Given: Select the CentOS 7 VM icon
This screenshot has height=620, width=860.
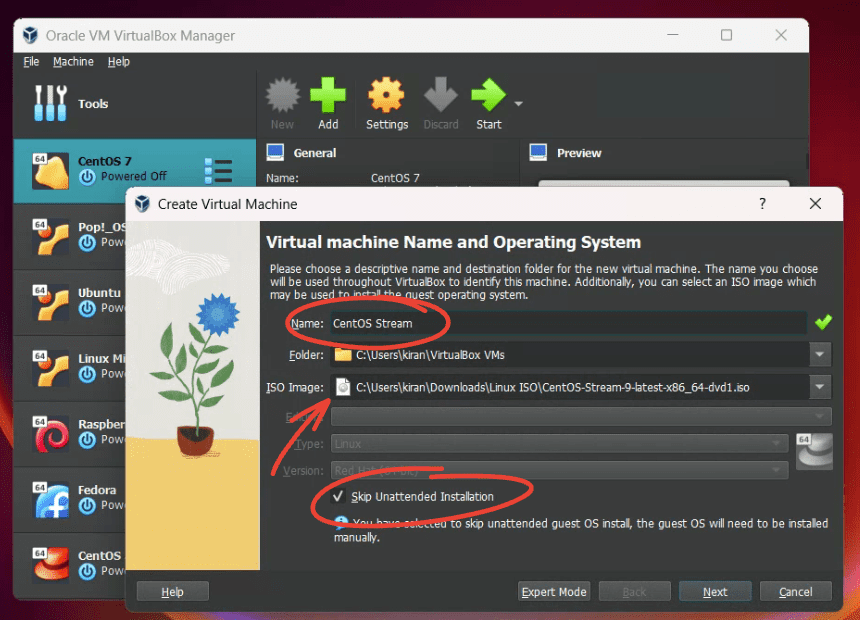Looking at the screenshot, I should (x=50, y=171).
